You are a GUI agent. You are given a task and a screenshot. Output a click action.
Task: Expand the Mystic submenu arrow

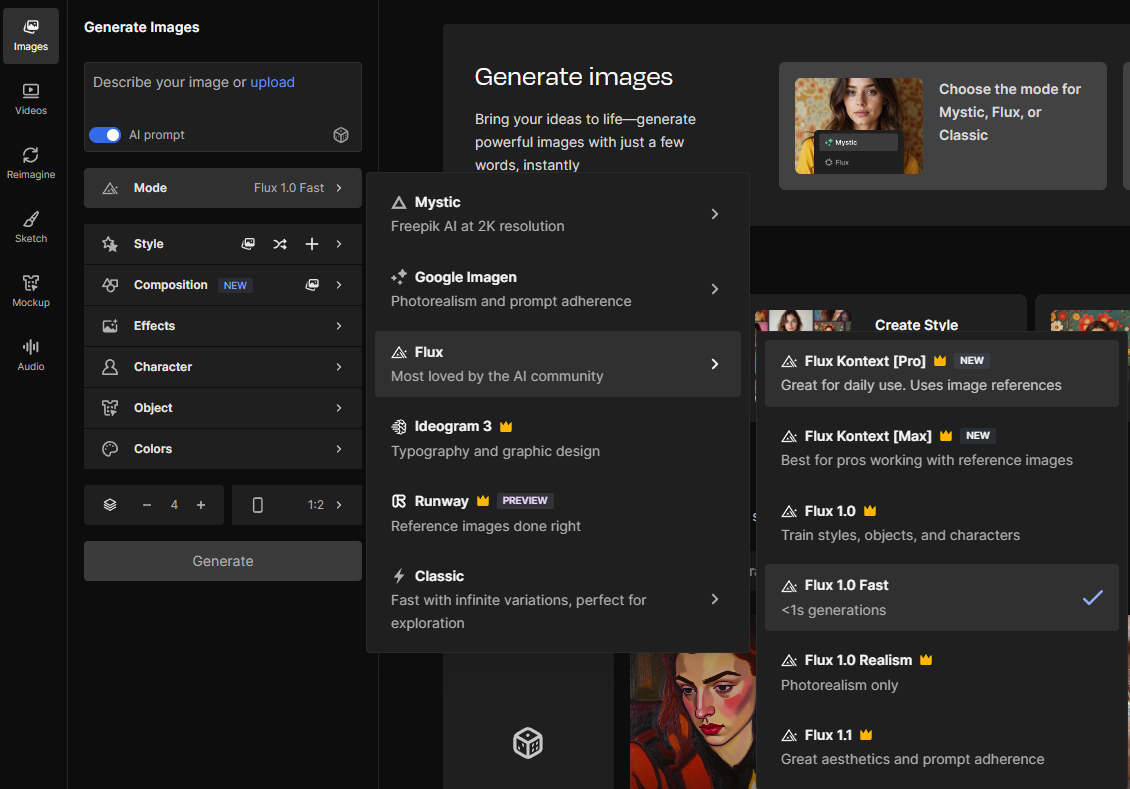click(x=714, y=214)
